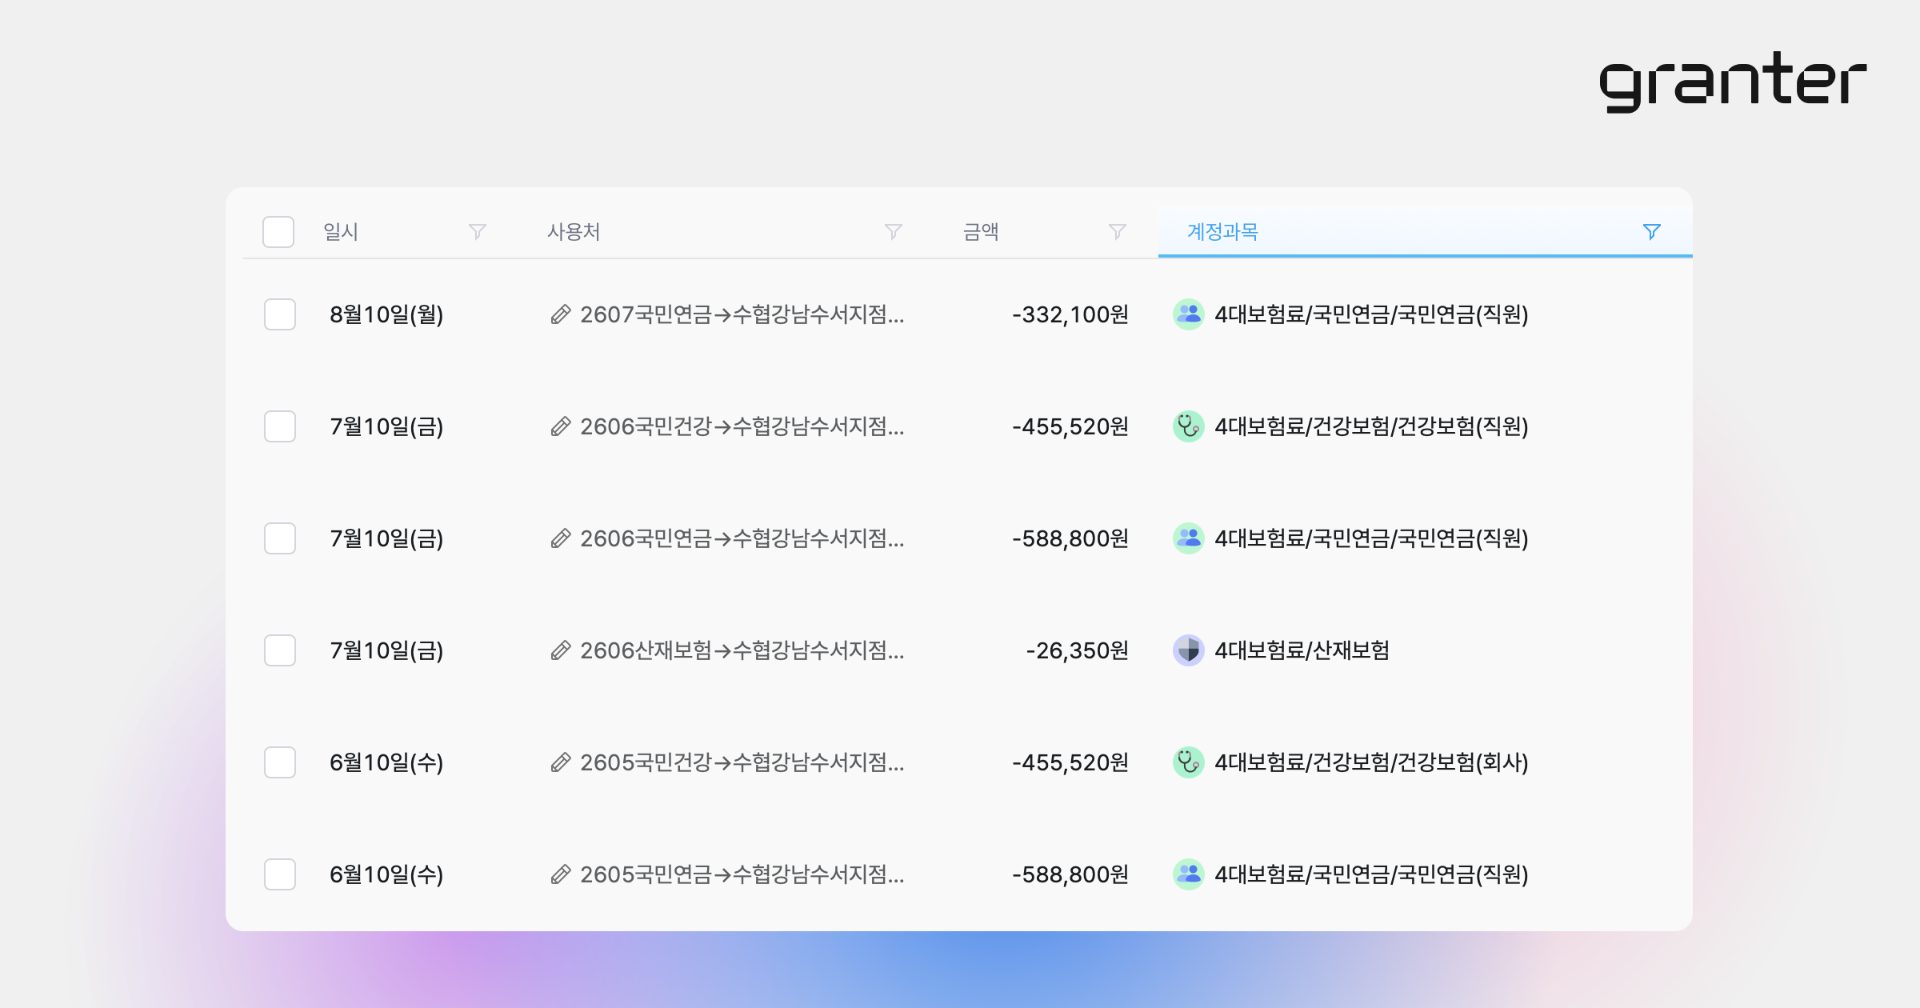Click the granter logo

(x=1732, y=81)
